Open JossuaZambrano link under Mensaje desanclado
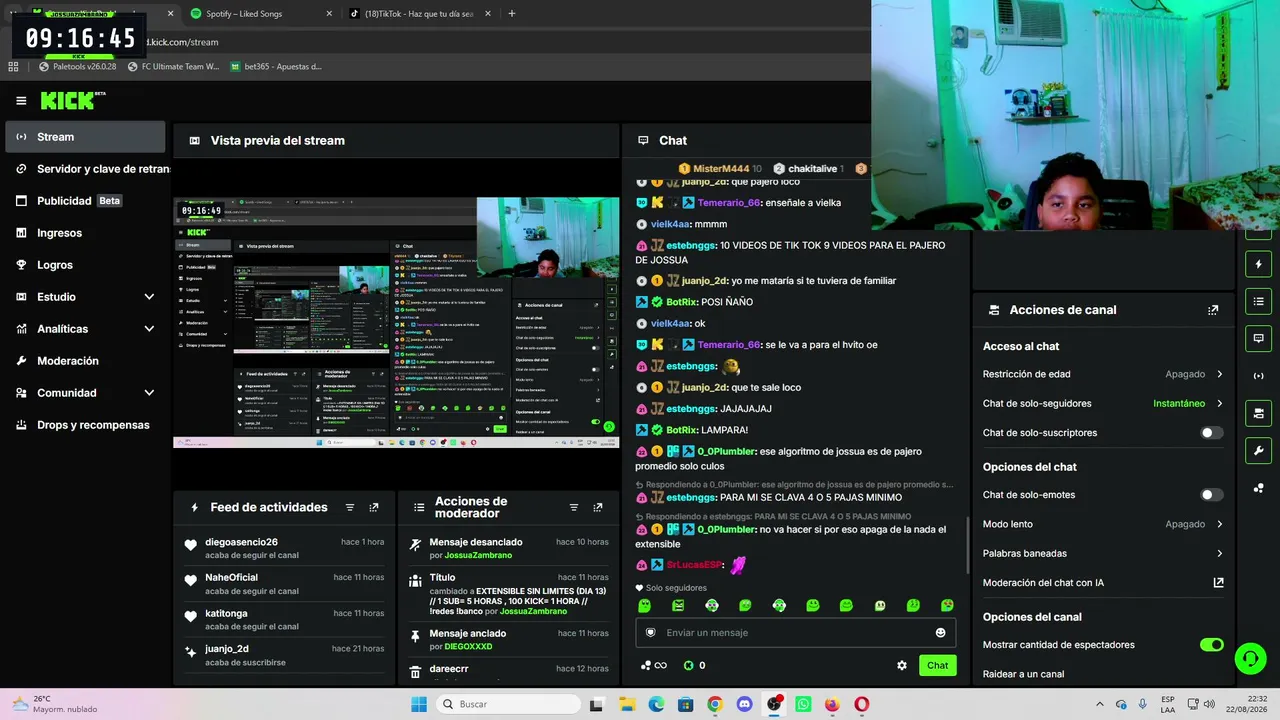 (477, 555)
